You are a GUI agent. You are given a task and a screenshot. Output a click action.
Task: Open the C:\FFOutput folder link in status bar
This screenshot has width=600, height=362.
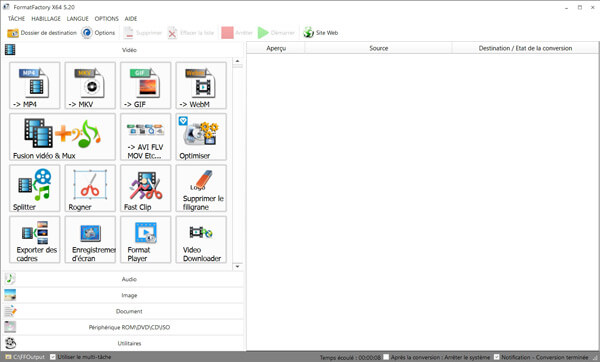[25, 357]
